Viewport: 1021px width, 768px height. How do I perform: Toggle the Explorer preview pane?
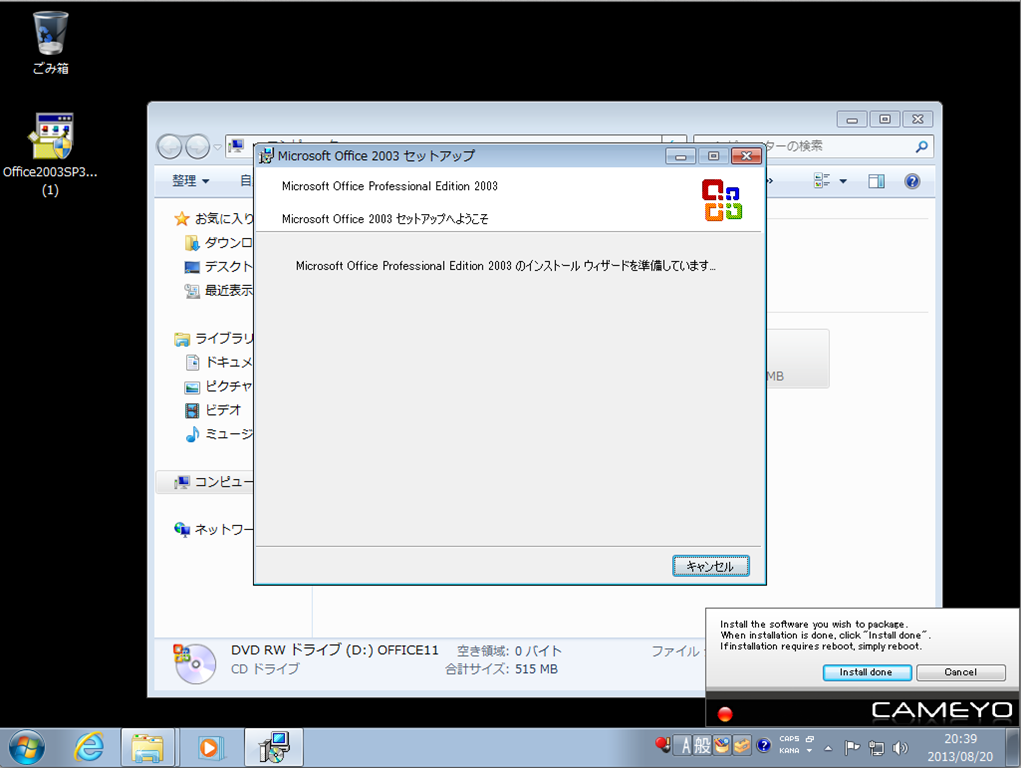point(876,181)
